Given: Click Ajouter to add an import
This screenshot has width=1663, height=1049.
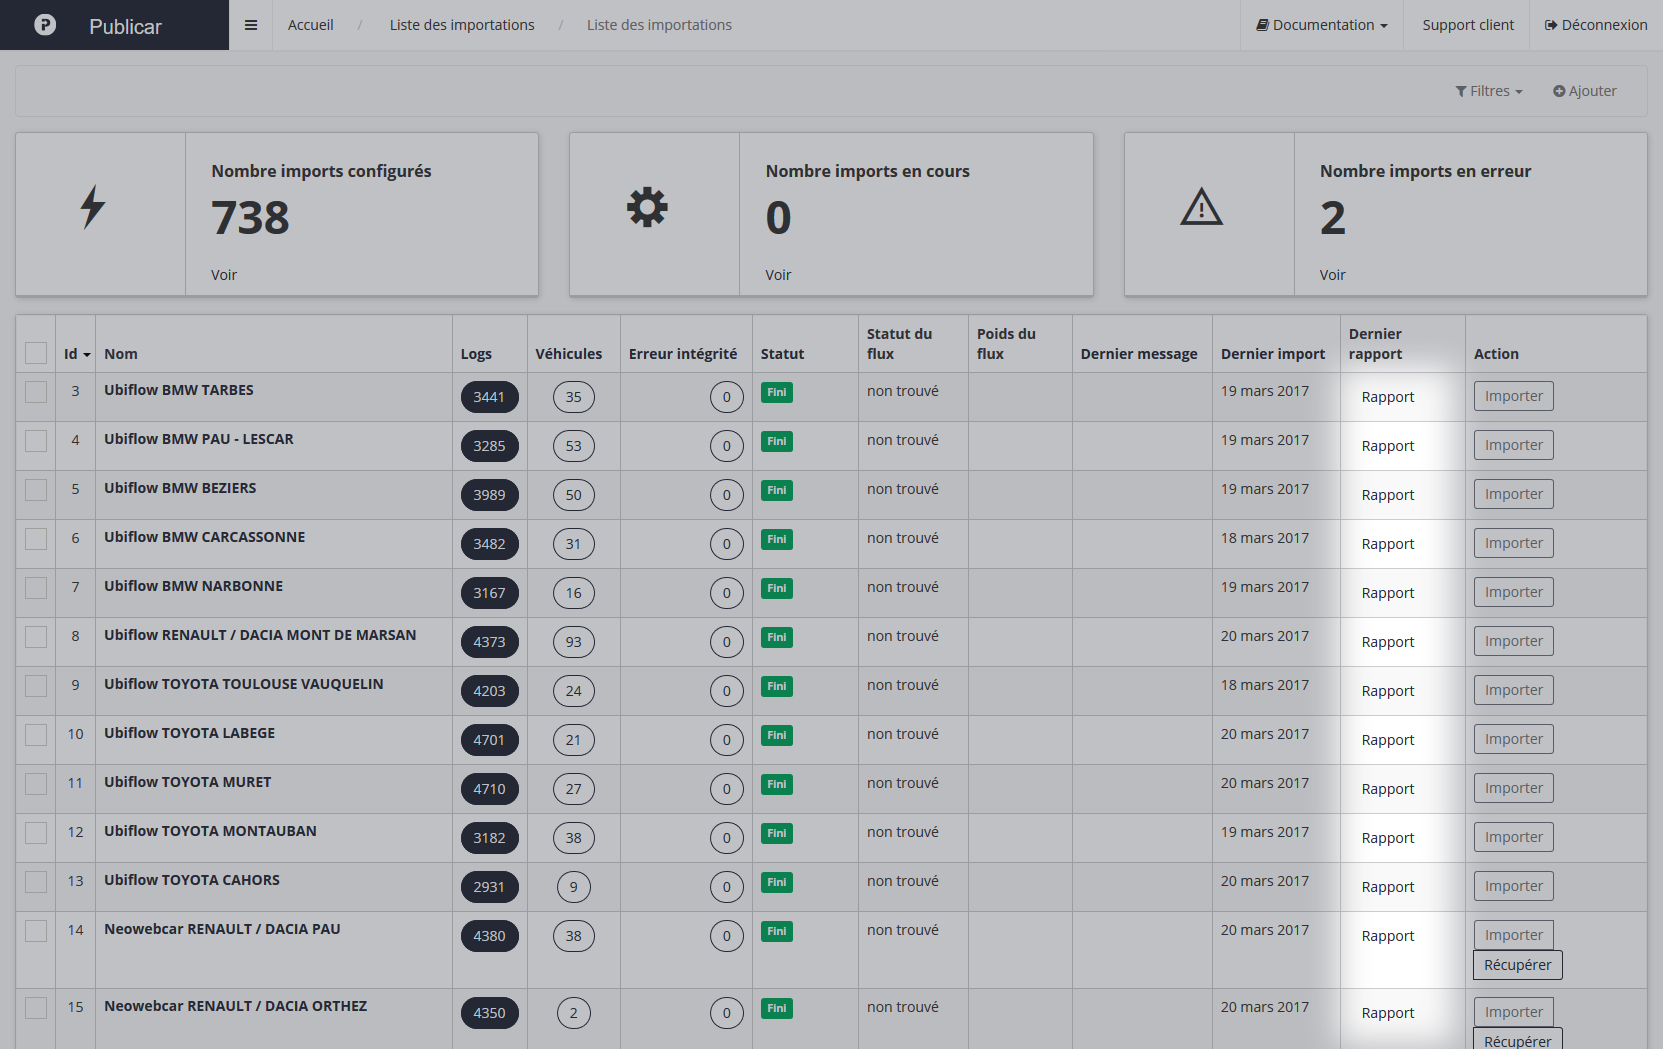Looking at the screenshot, I should (1584, 91).
